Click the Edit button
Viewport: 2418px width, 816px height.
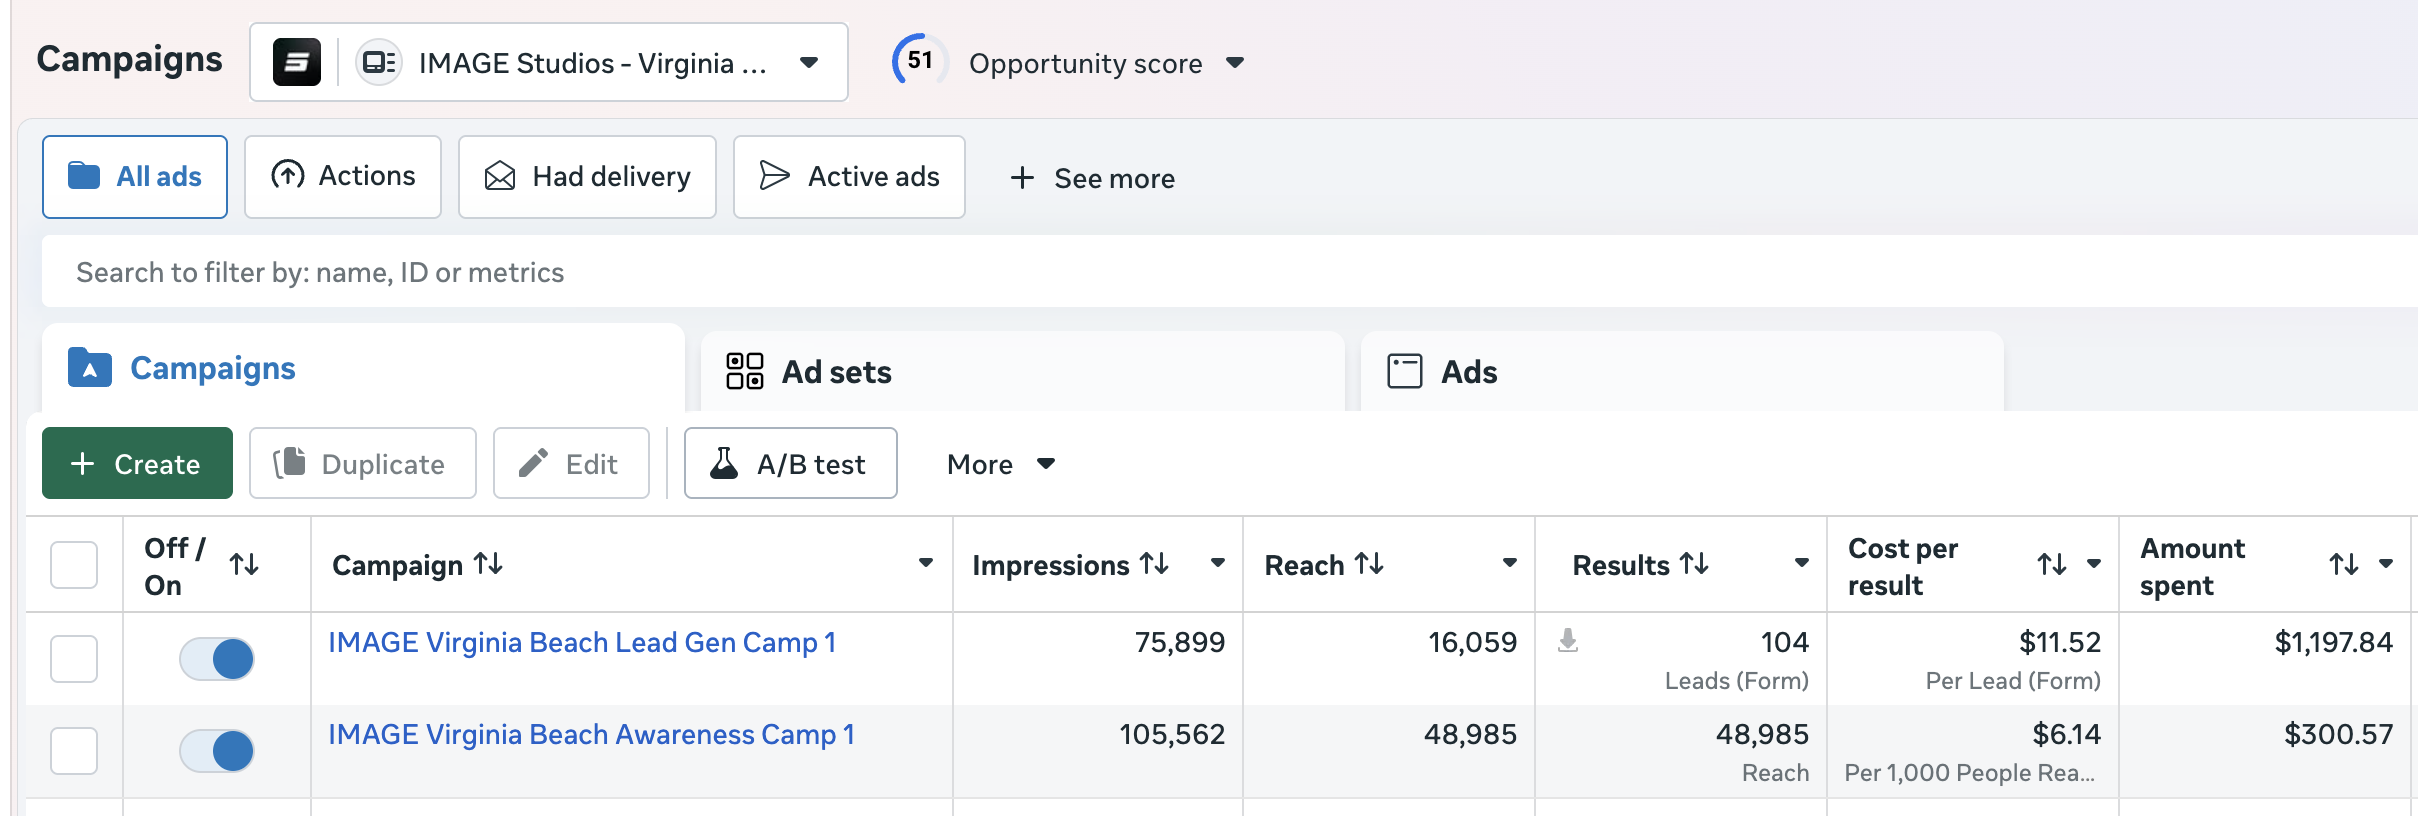(571, 463)
